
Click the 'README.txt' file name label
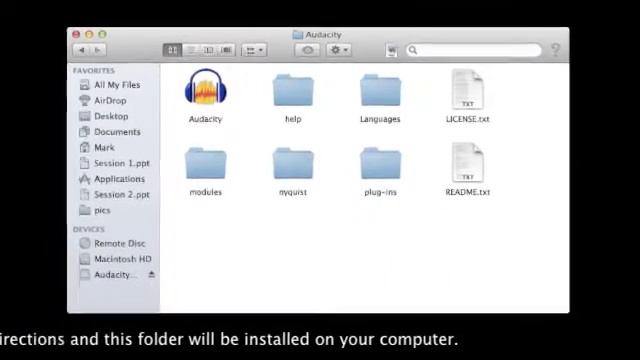(x=467, y=192)
